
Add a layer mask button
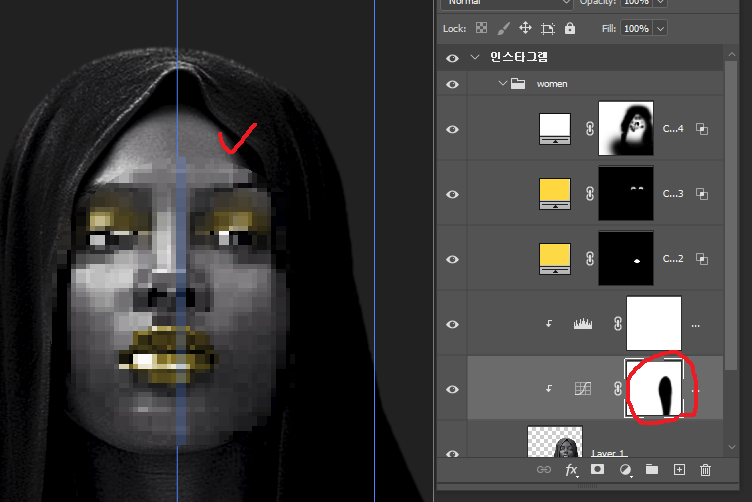point(597,469)
